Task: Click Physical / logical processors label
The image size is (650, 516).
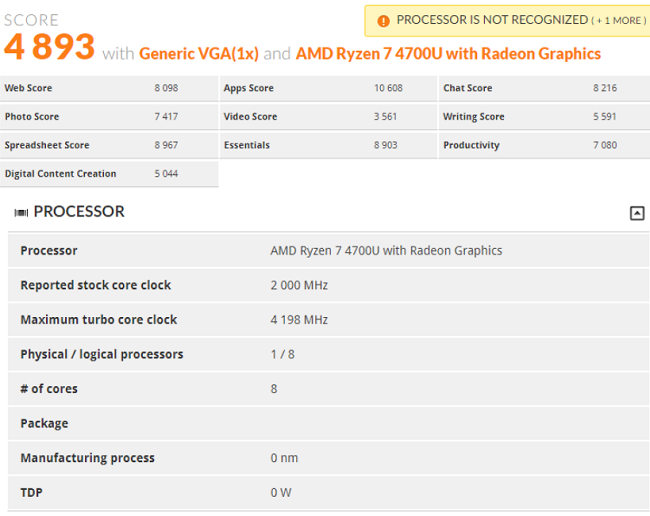Action: [102, 354]
